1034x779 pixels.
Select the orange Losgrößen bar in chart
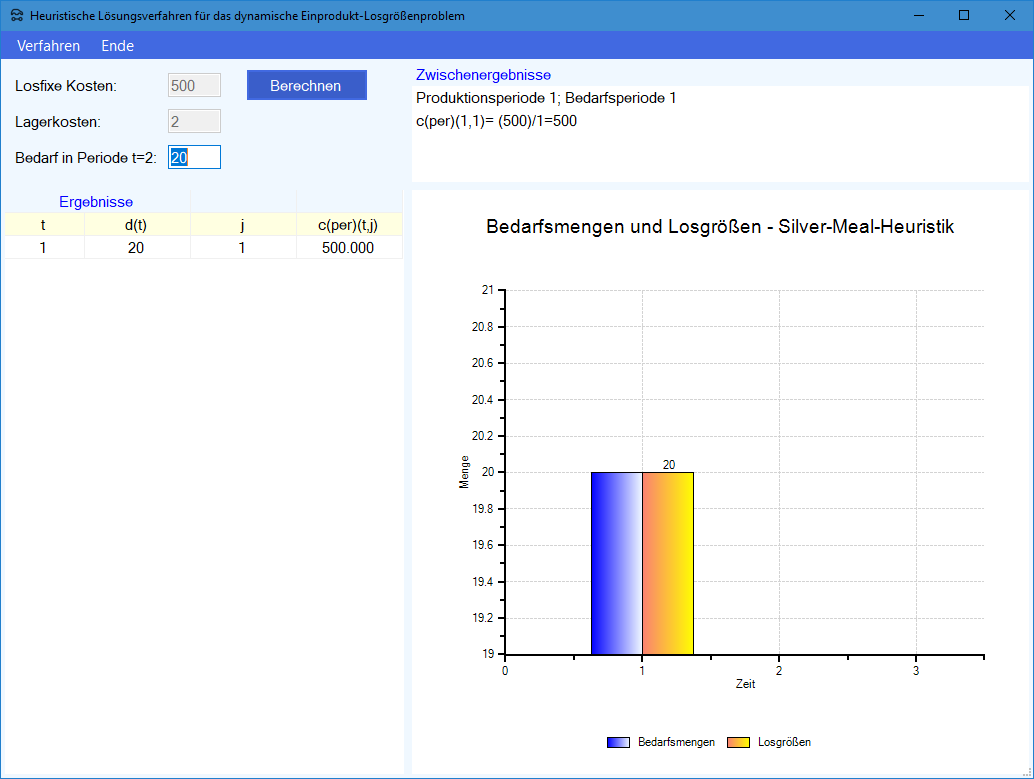pyautogui.click(x=667, y=563)
